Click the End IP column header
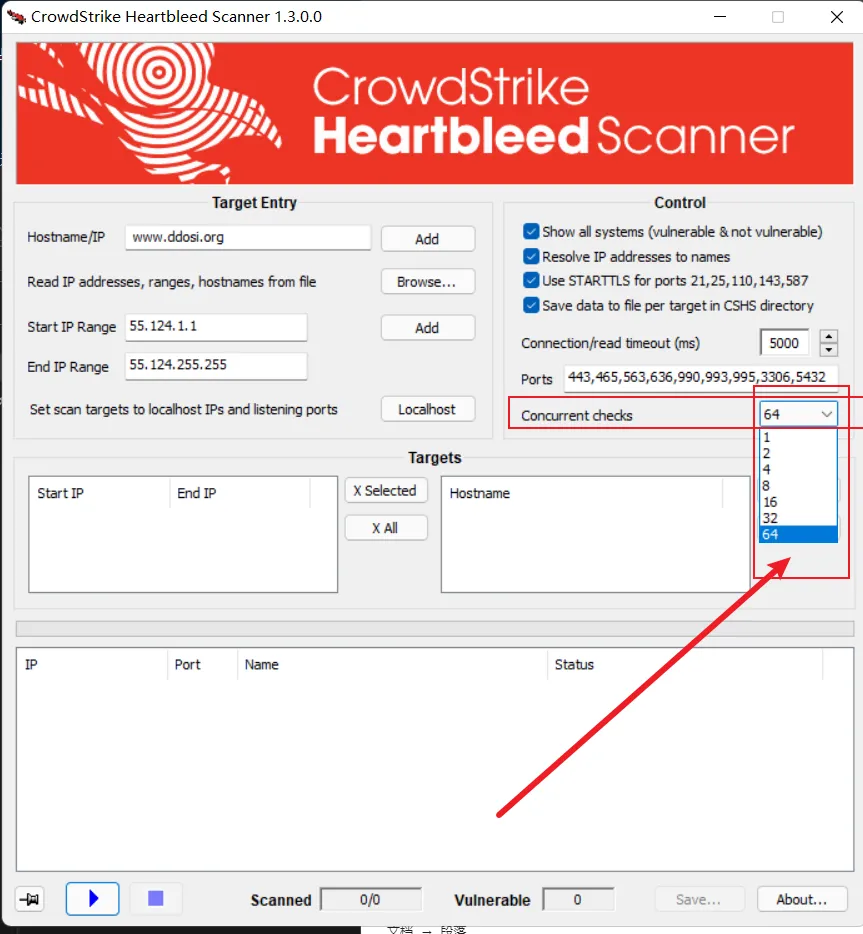This screenshot has width=863, height=934. (x=240, y=493)
